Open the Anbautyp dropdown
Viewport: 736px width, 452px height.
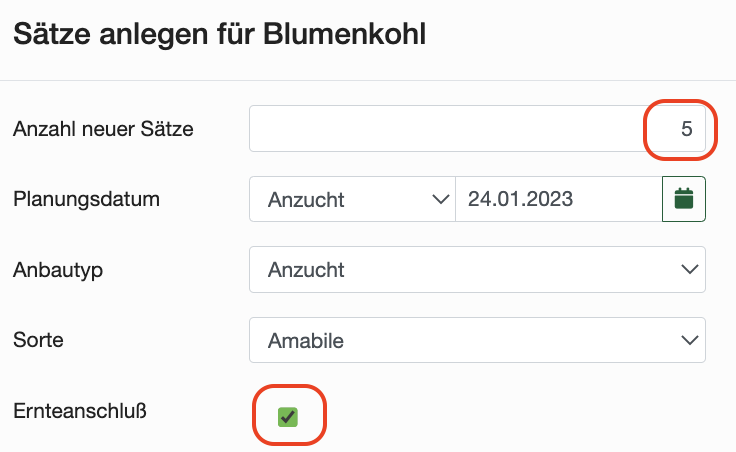click(477, 269)
